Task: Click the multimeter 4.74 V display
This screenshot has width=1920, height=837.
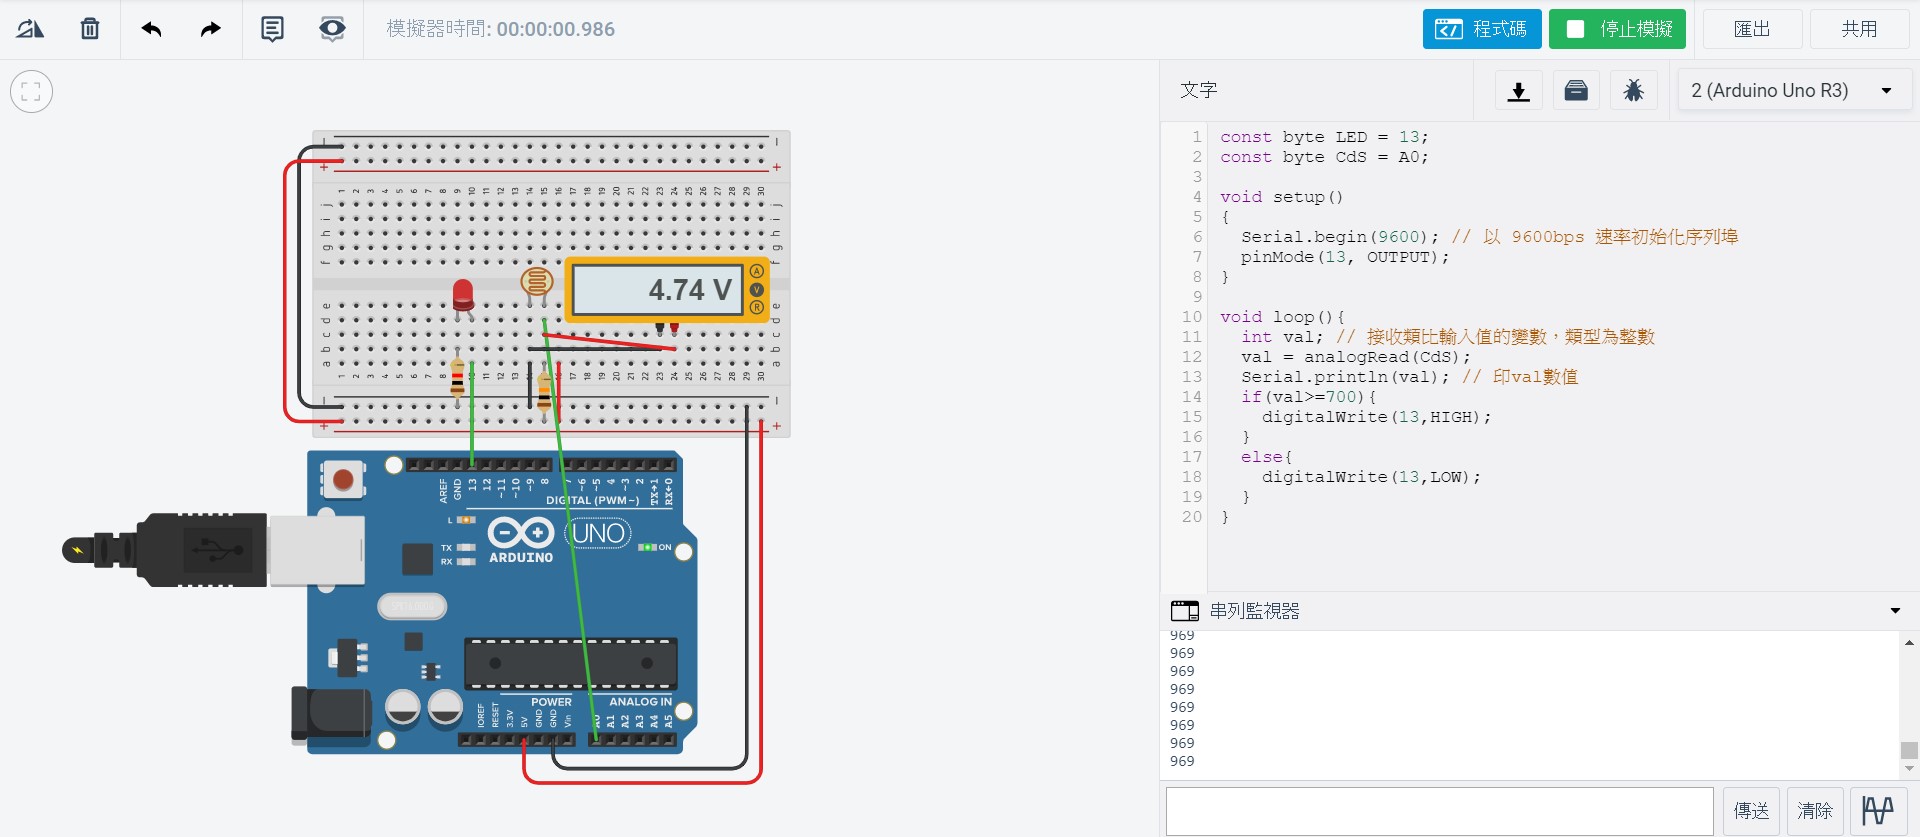Action: point(658,290)
